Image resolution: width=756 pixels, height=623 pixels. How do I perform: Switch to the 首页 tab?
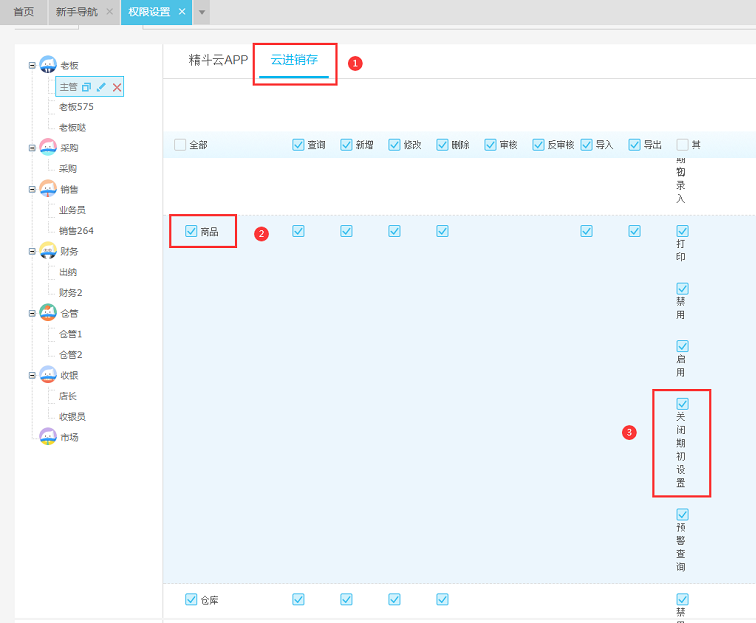coord(24,12)
